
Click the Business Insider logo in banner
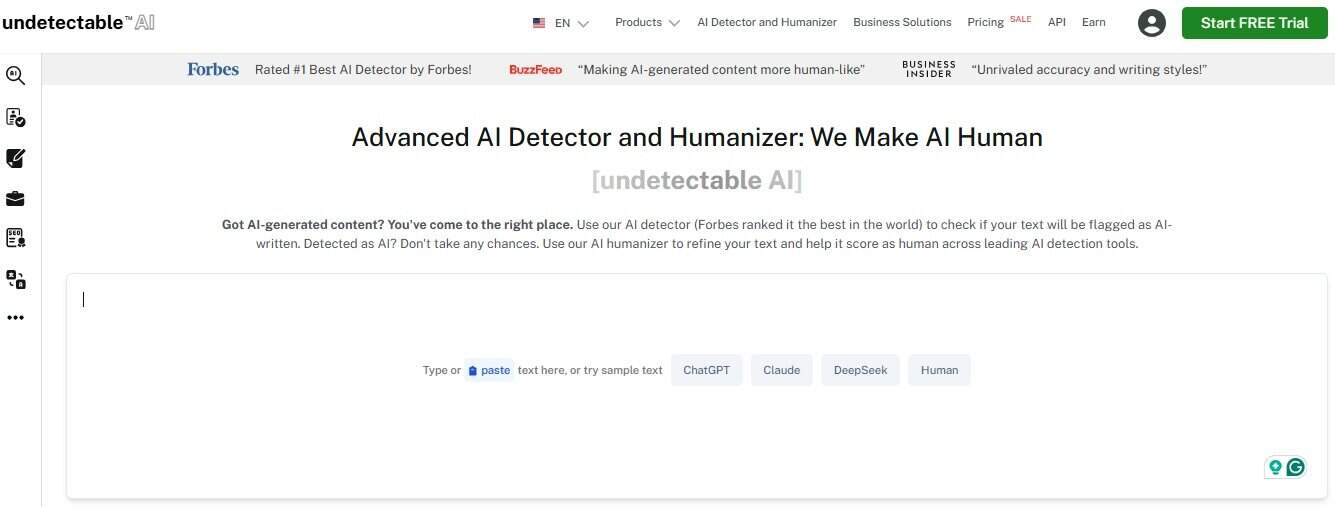pos(929,69)
